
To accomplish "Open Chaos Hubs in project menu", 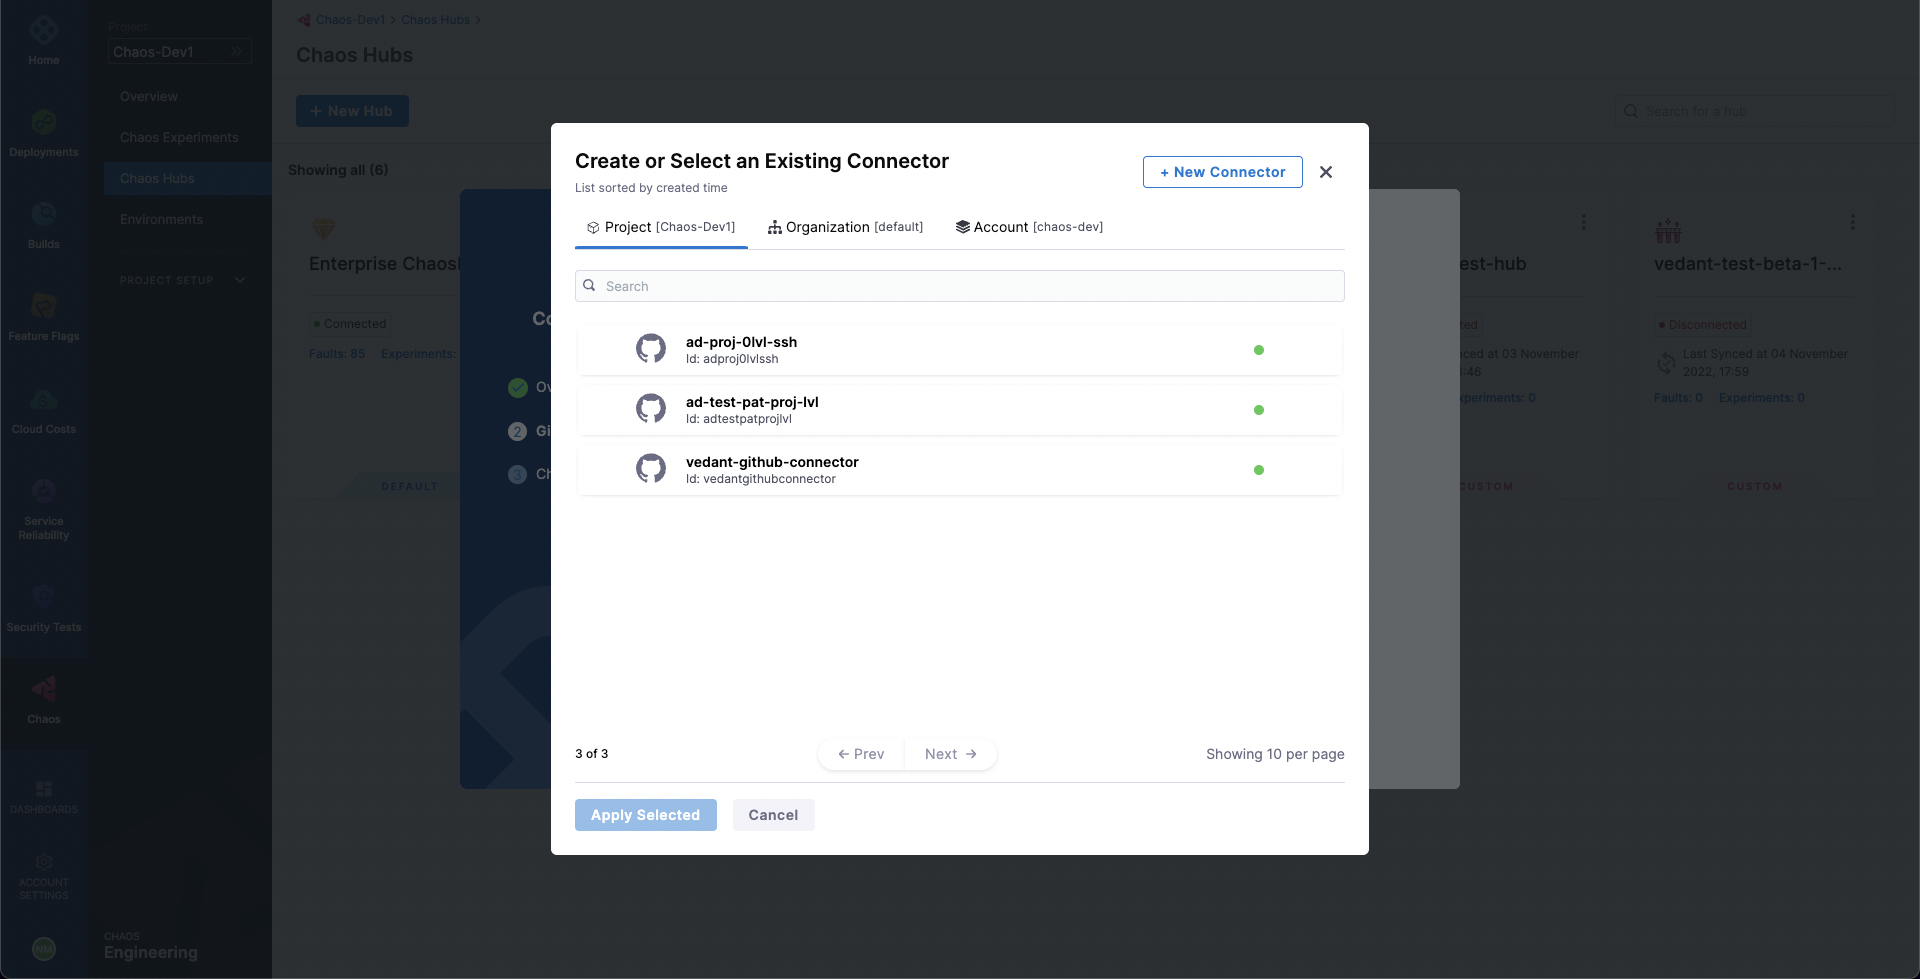I will [x=188, y=179].
